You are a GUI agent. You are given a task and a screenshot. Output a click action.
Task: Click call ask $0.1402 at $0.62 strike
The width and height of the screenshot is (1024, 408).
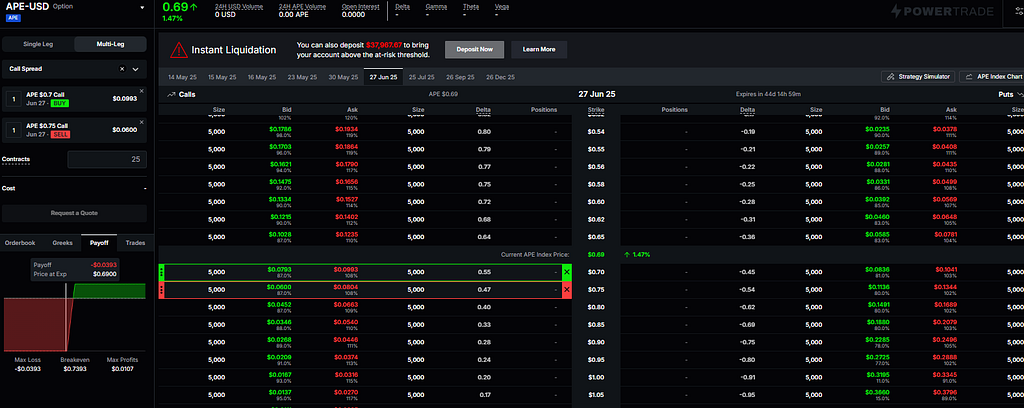click(347, 217)
